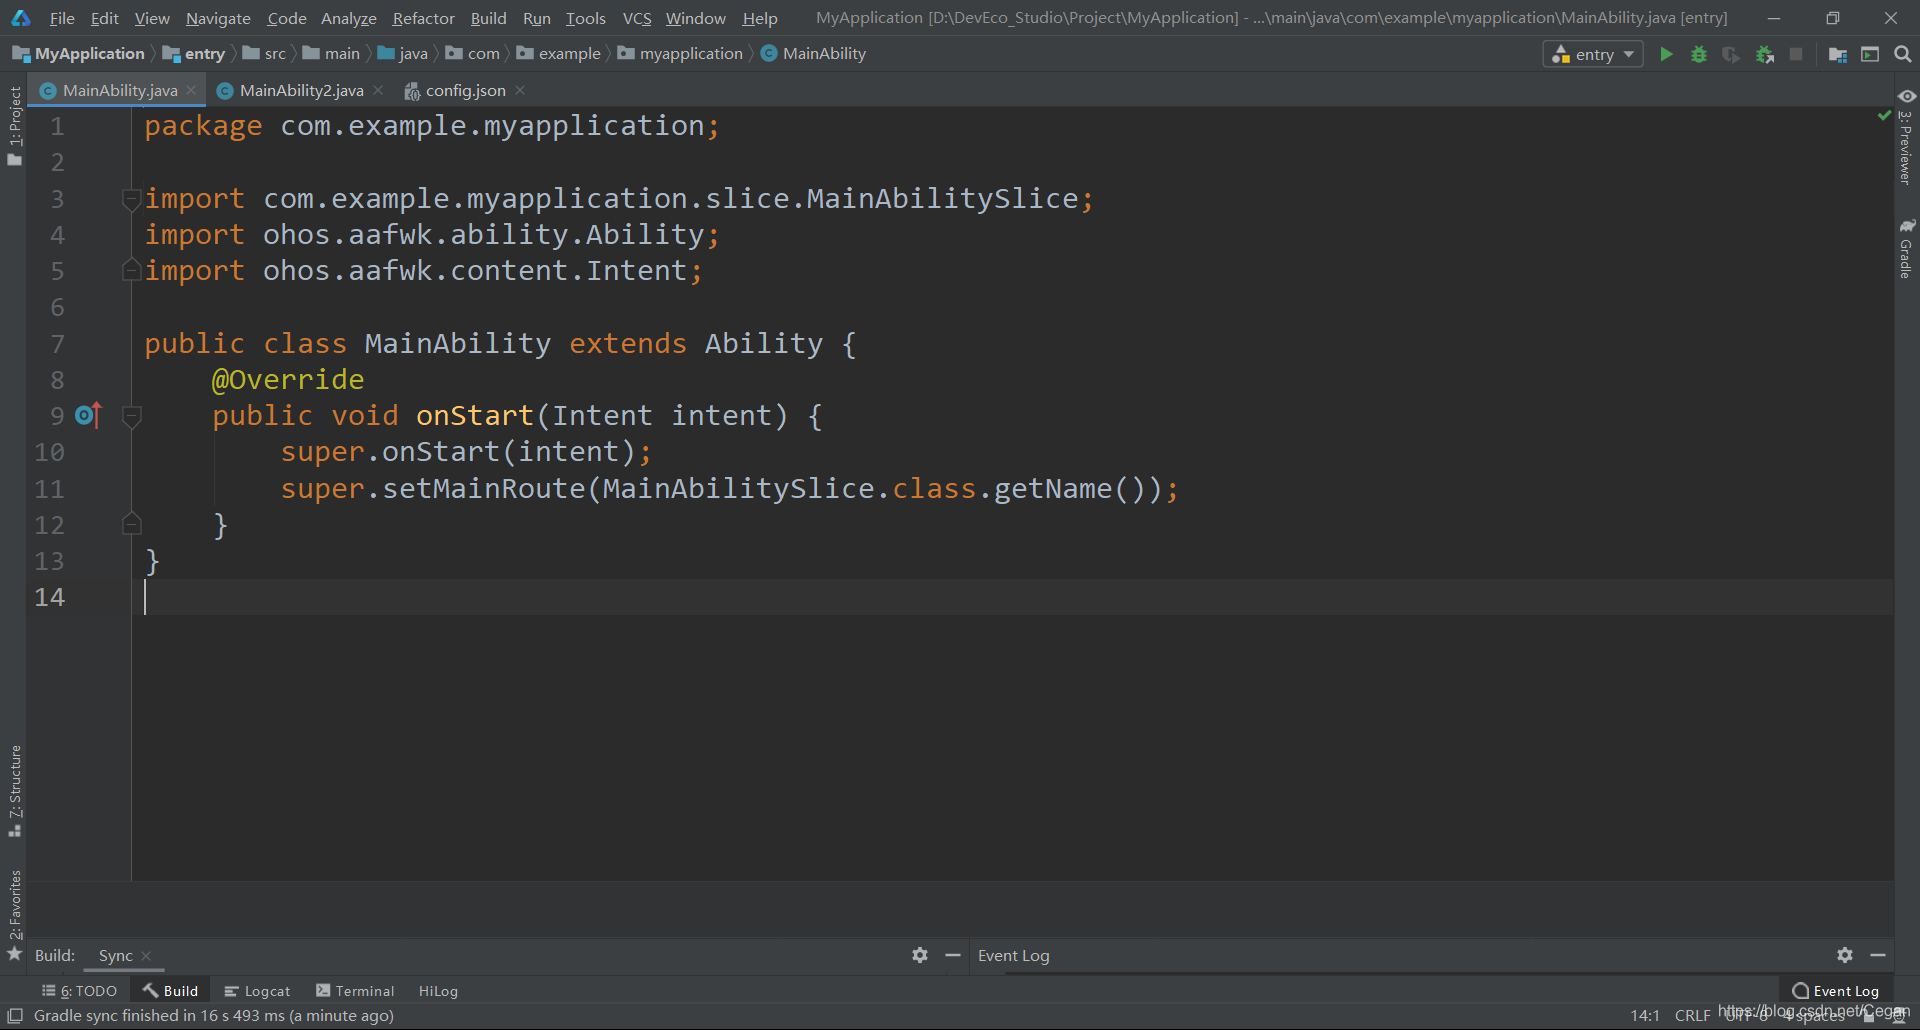Open the Terminal tool window

click(355, 991)
